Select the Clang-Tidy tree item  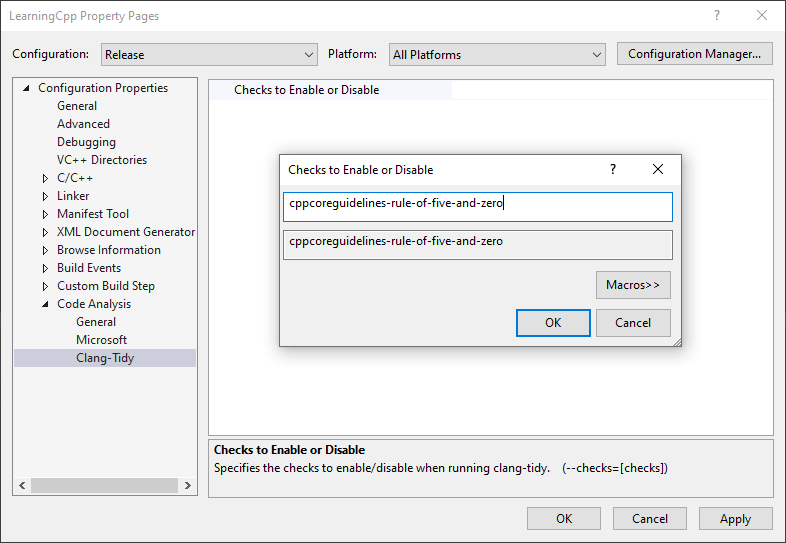tap(105, 358)
